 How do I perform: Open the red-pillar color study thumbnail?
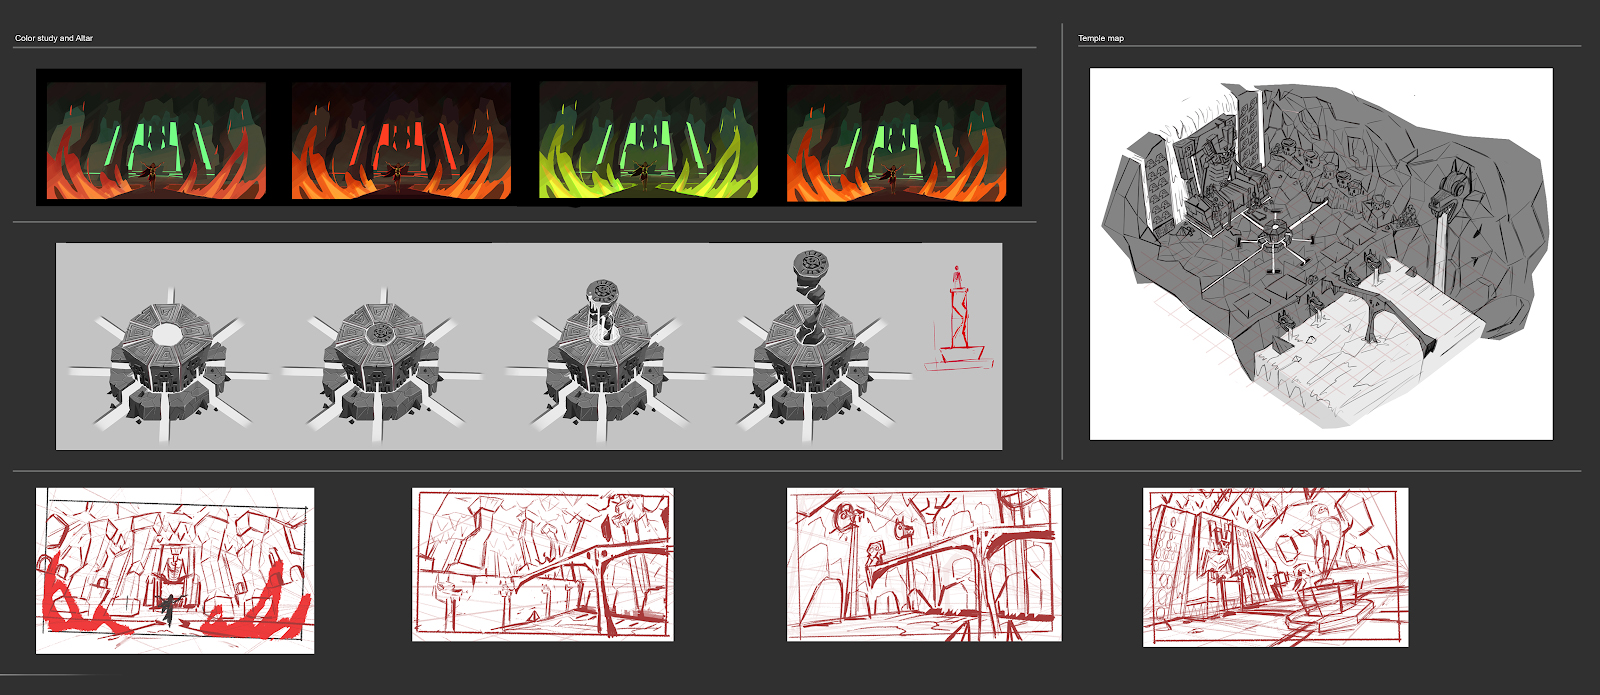click(x=402, y=141)
